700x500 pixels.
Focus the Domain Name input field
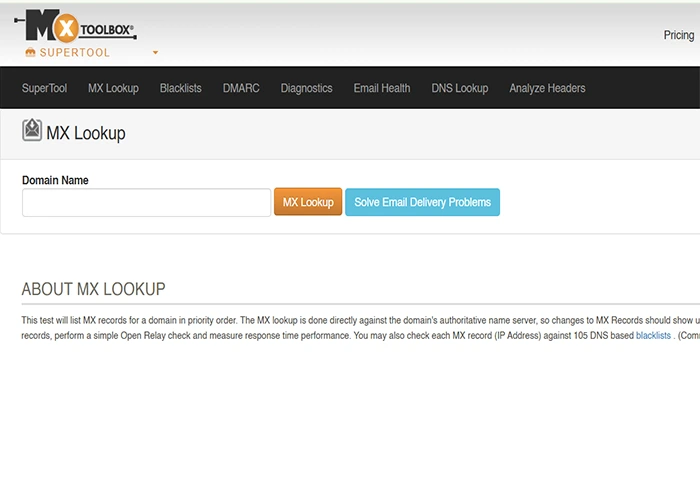146,202
